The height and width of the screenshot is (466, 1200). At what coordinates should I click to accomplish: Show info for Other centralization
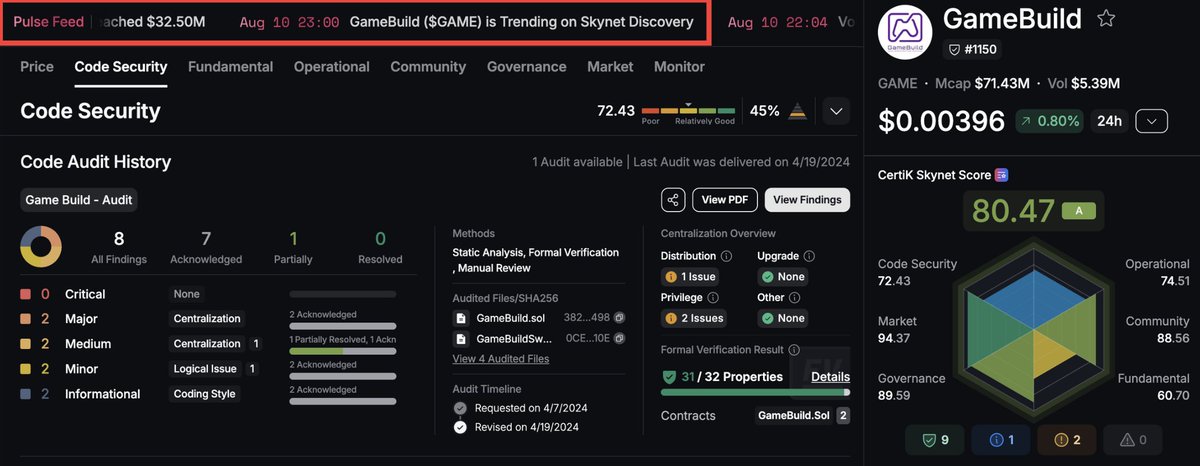(794, 297)
